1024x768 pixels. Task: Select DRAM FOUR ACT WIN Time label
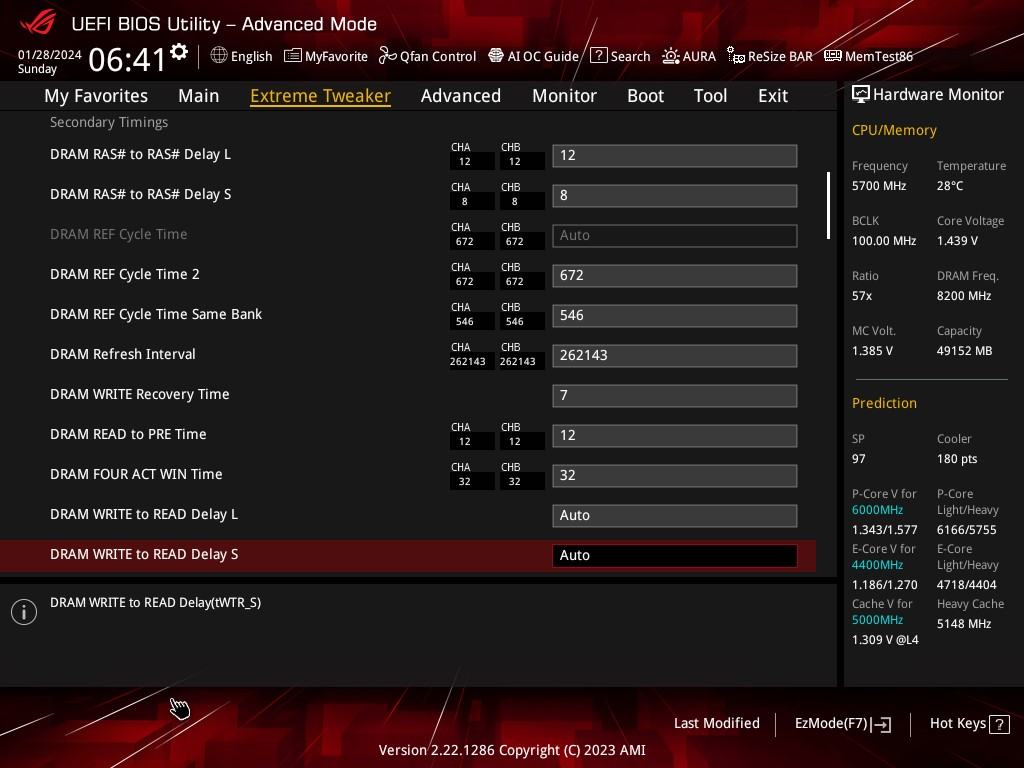tap(136, 474)
